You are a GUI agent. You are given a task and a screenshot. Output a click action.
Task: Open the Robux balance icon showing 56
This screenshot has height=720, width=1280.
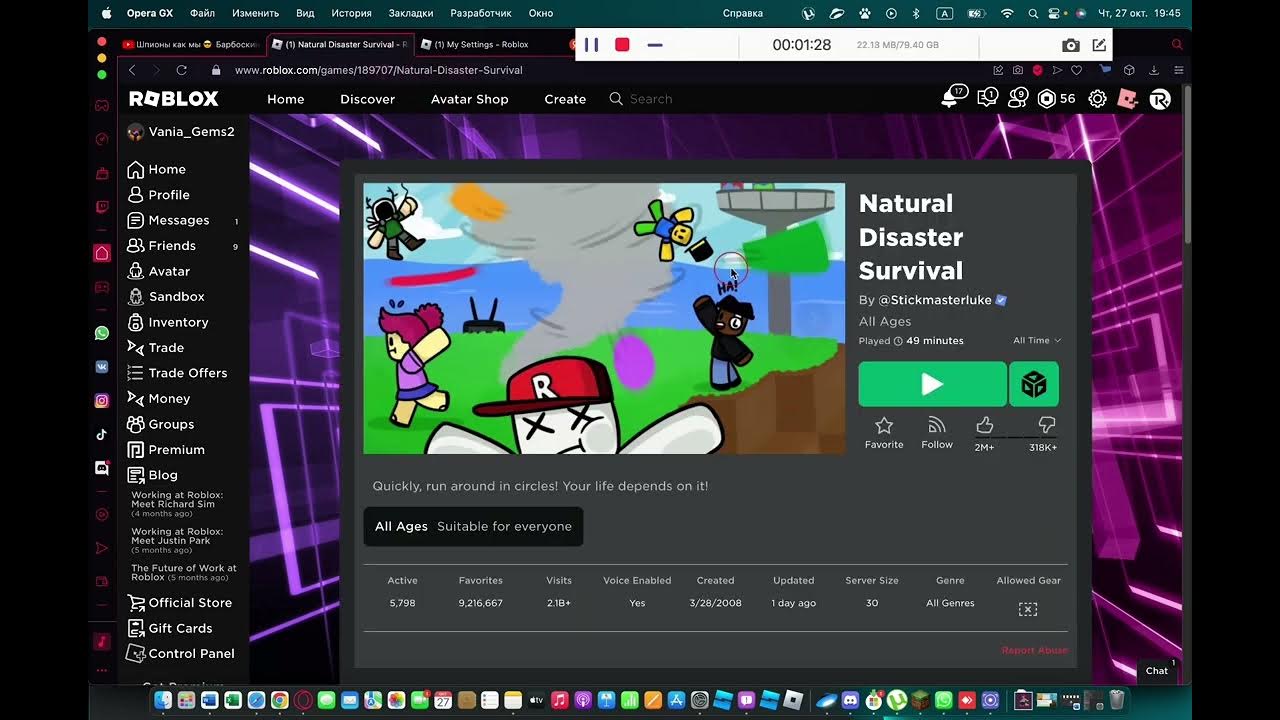click(1047, 98)
